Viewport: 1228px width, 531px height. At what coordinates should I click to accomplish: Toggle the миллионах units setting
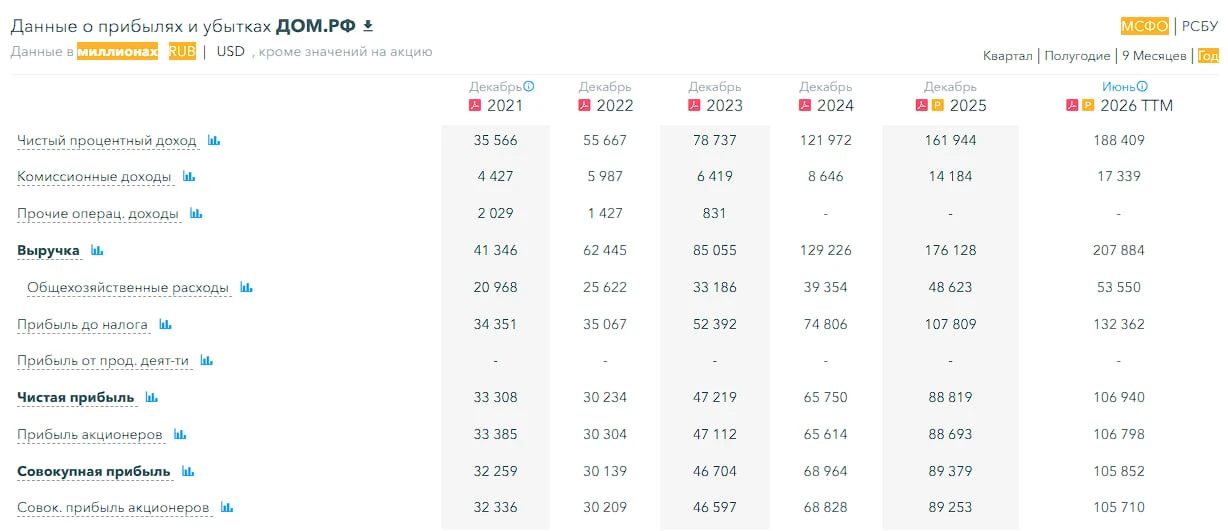coord(117,51)
